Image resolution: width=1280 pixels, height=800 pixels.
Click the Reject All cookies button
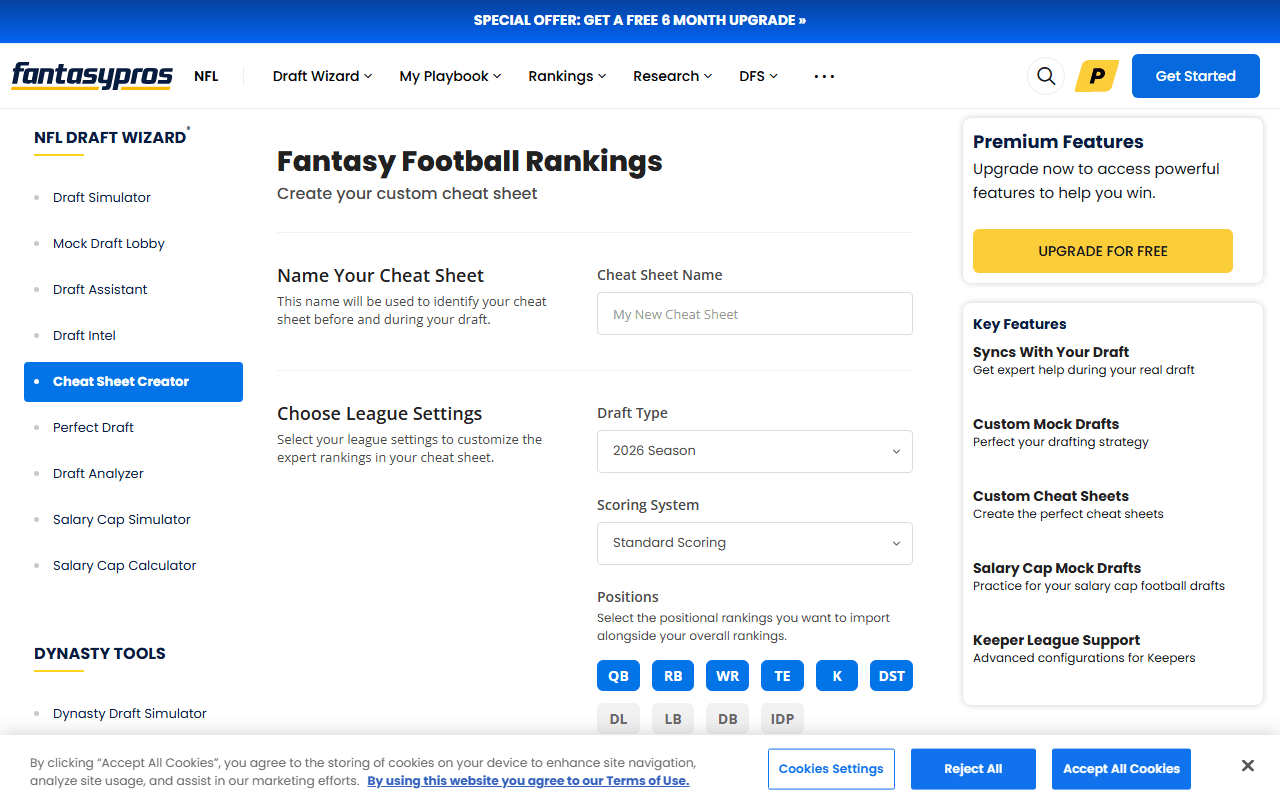pos(973,769)
